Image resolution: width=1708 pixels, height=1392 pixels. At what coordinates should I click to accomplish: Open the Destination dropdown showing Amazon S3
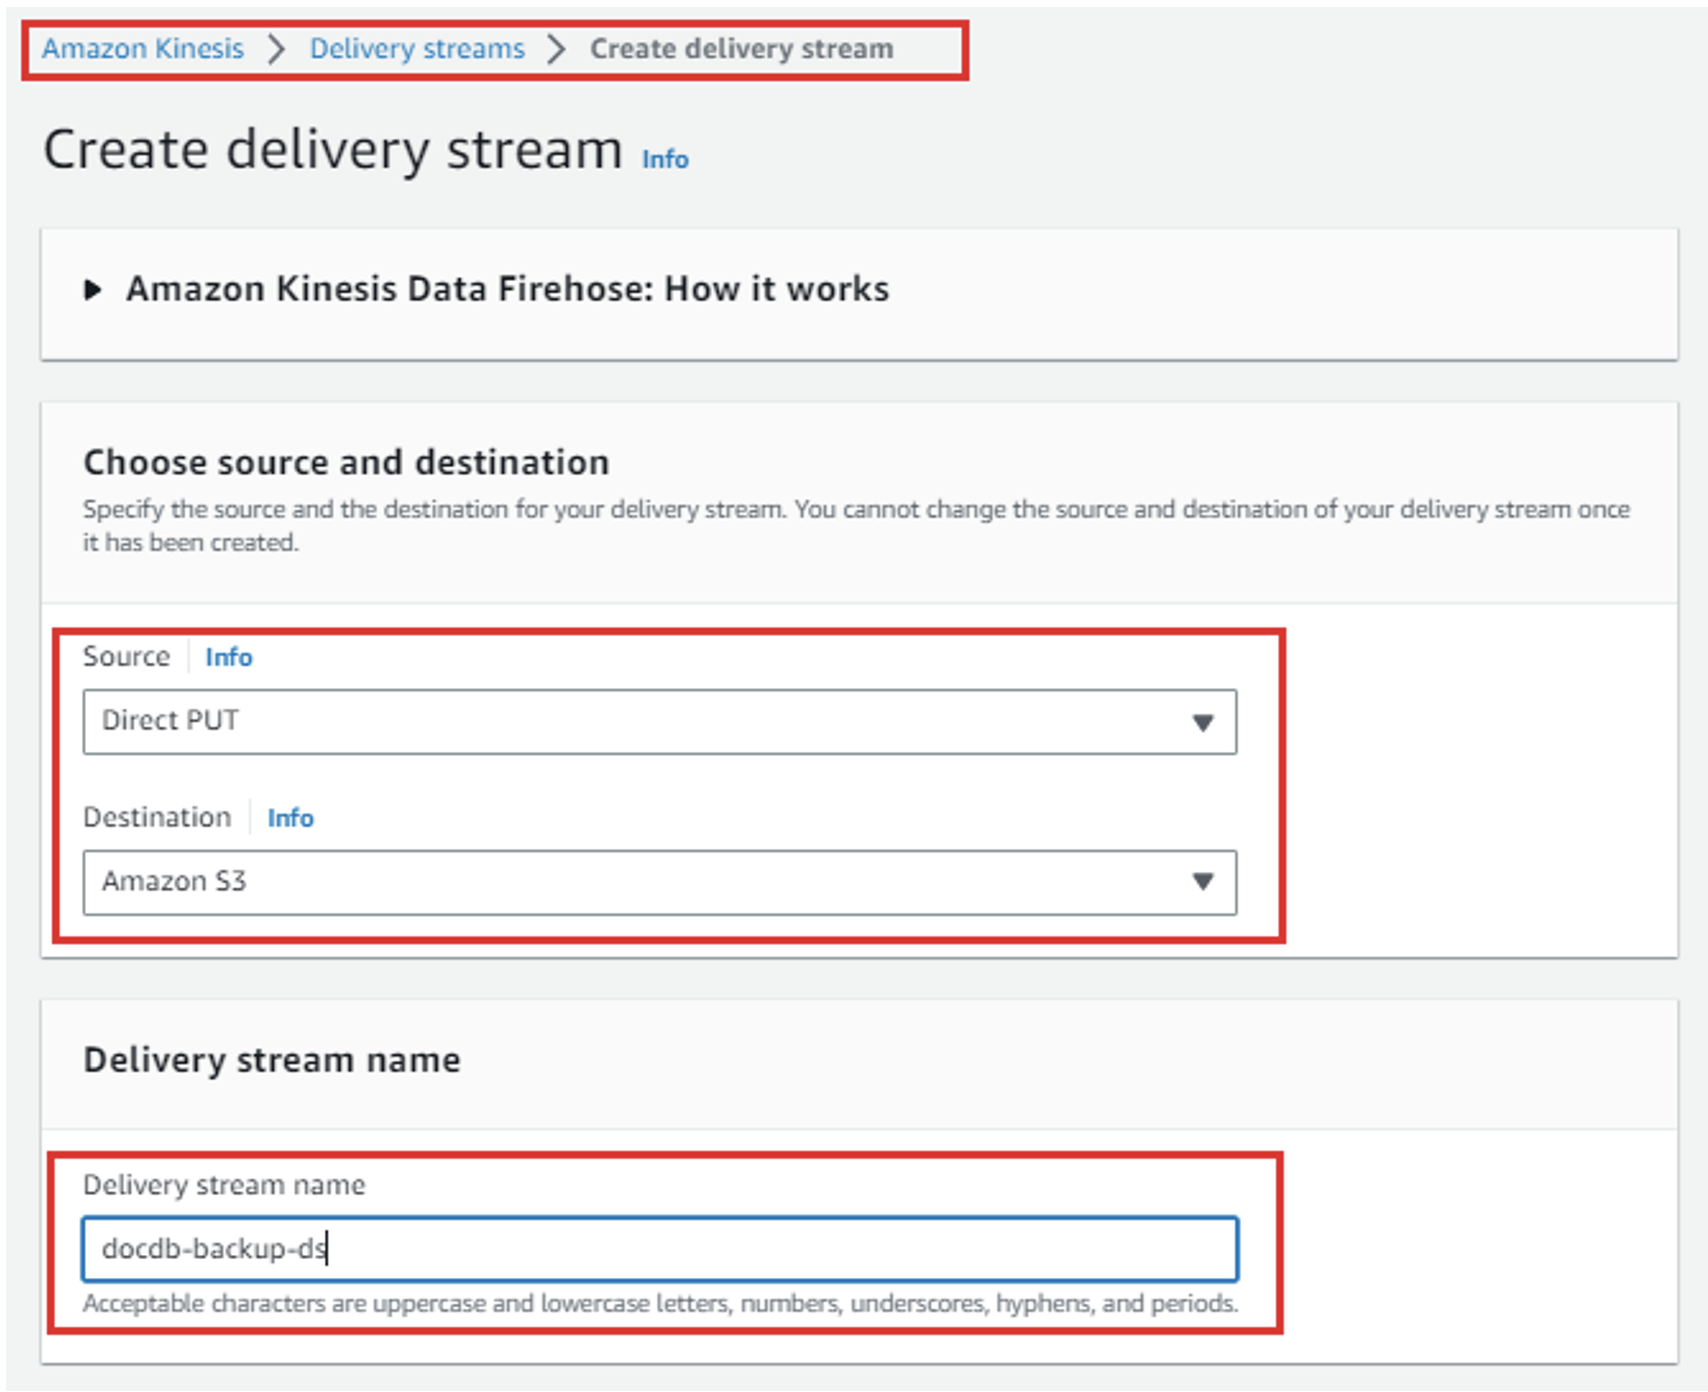(660, 882)
